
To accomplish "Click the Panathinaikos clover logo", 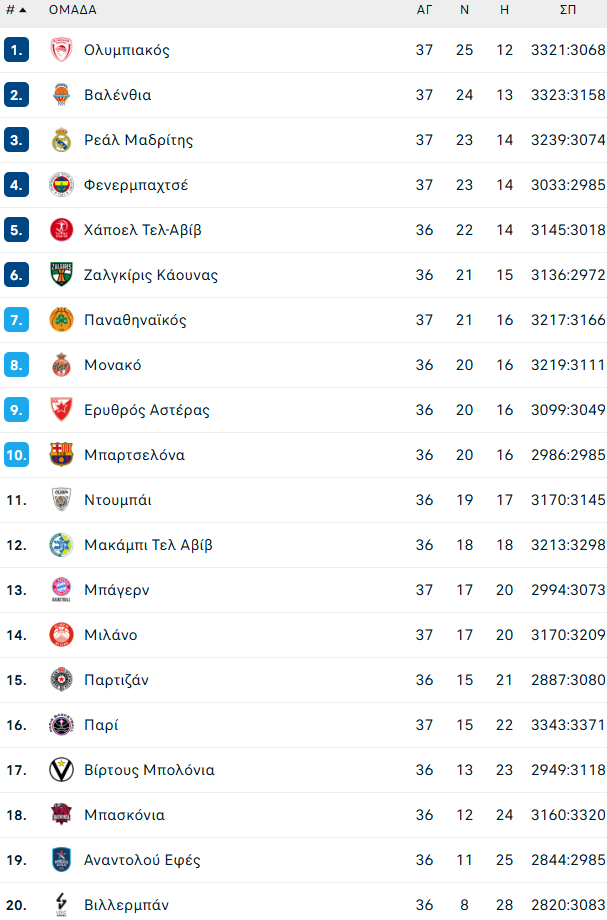I will tap(61, 320).
